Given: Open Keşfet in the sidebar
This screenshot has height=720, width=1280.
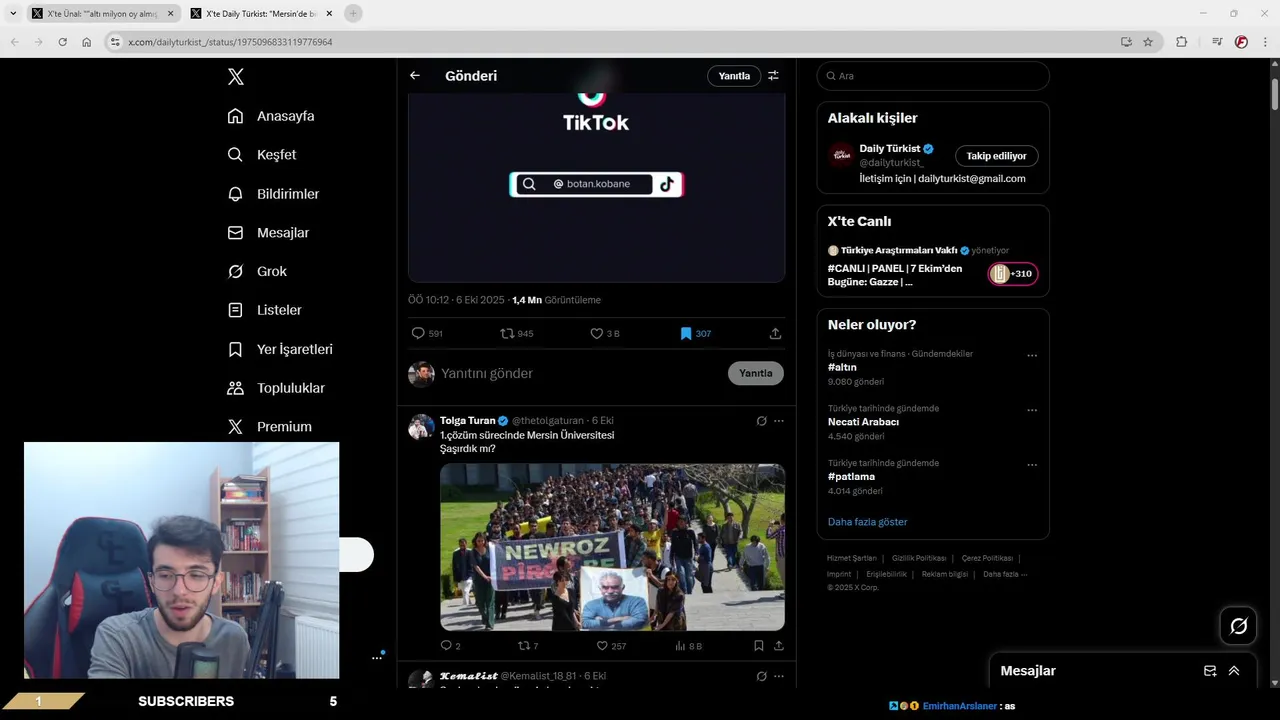Looking at the screenshot, I should tap(262, 155).
